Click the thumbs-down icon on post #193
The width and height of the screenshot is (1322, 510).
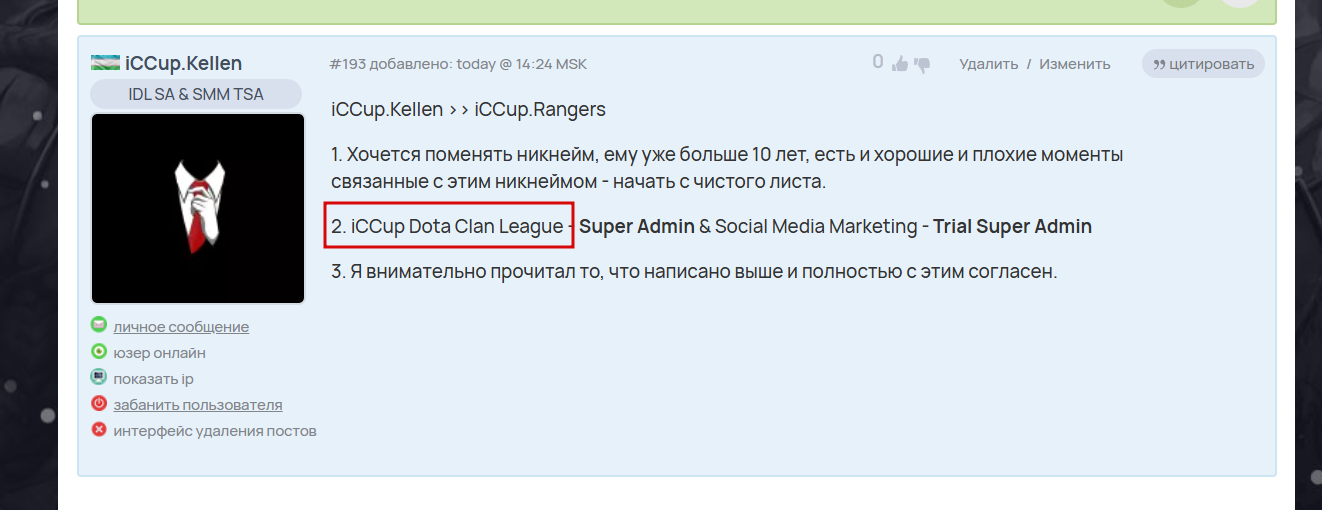pyautogui.click(x=922, y=64)
